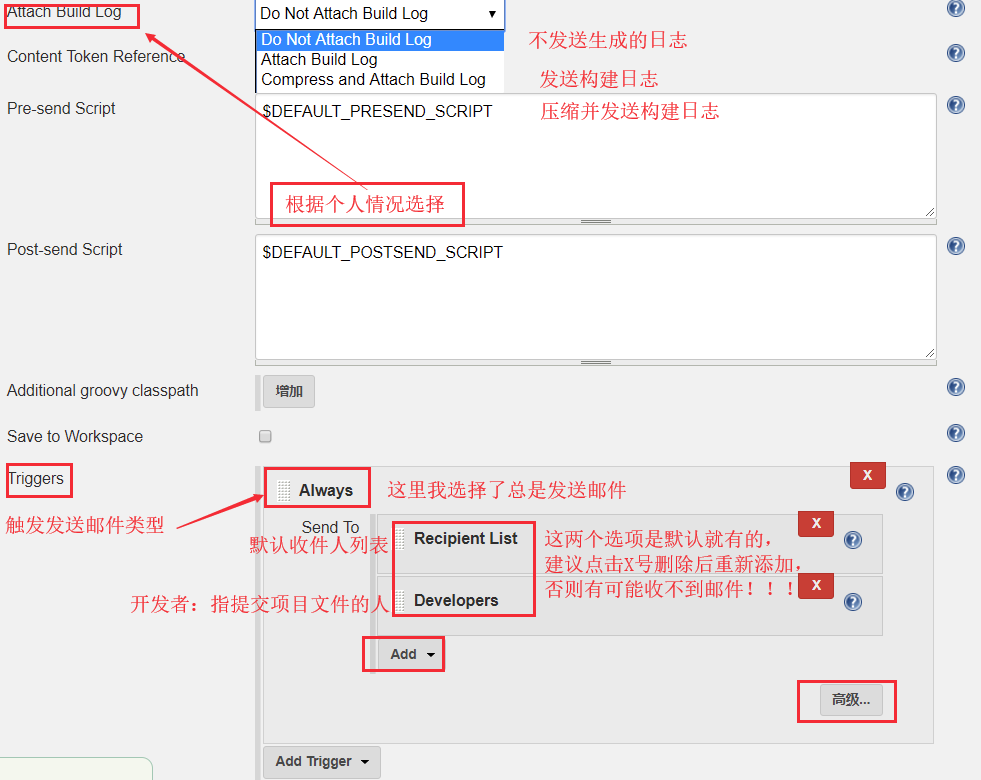Grab the Recipient List drag handle
The width and height of the screenshot is (981, 780).
point(400,539)
